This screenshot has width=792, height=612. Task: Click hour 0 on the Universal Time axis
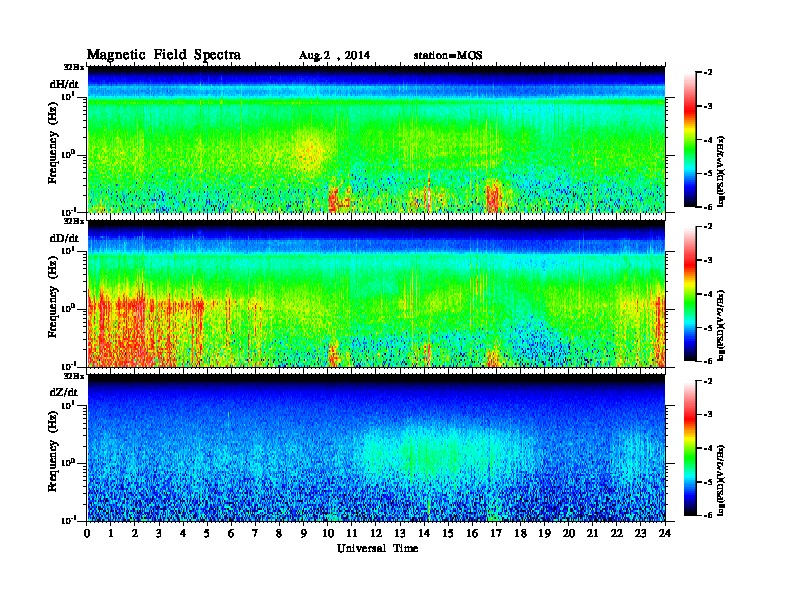(x=87, y=533)
